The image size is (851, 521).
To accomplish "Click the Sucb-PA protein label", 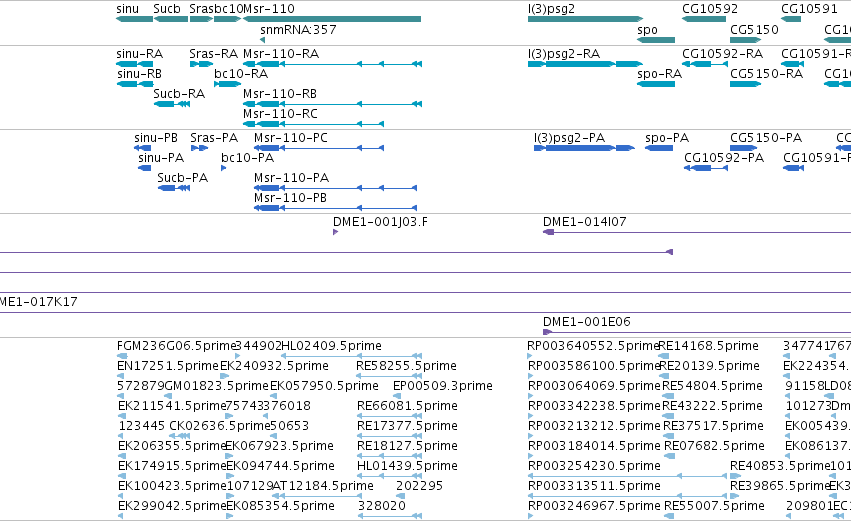I will 182,178.
